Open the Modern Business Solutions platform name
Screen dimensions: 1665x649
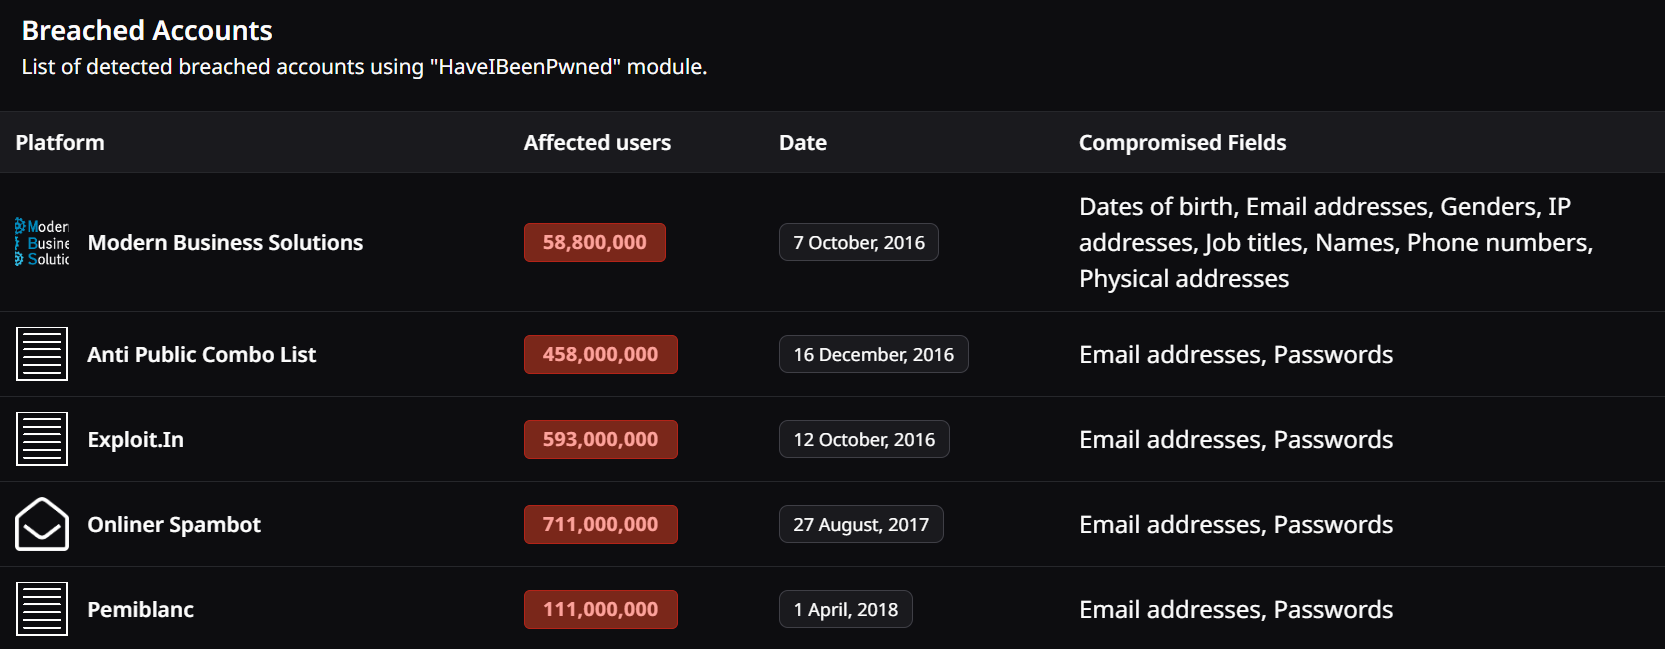click(x=225, y=243)
